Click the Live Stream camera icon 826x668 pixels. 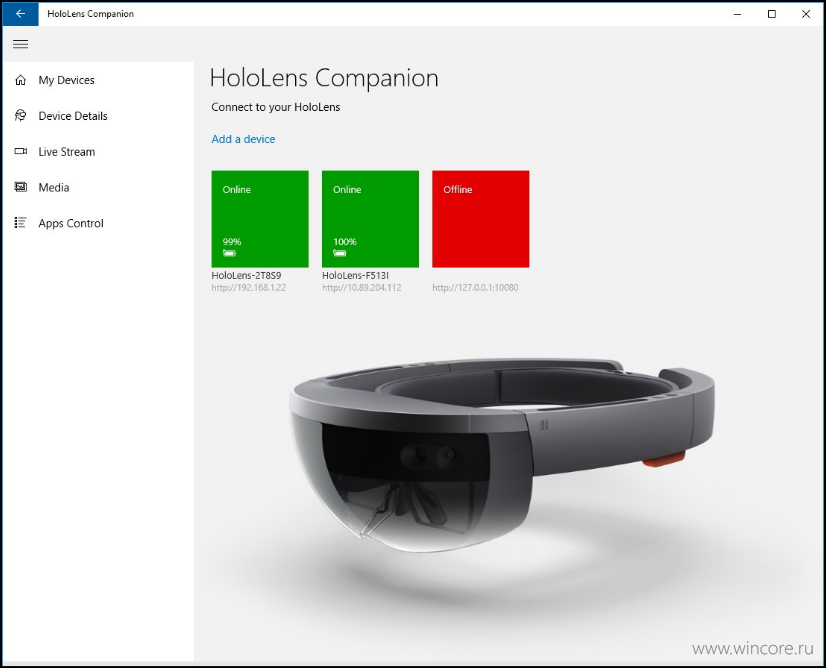tap(21, 151)
